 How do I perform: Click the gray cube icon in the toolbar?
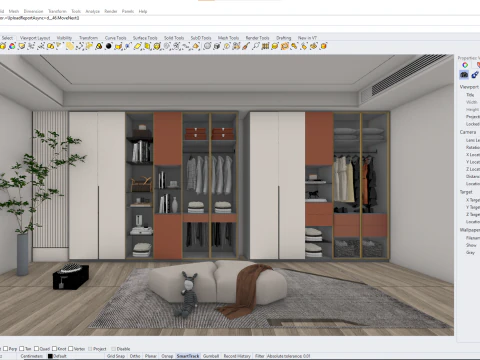pos(217,46)
